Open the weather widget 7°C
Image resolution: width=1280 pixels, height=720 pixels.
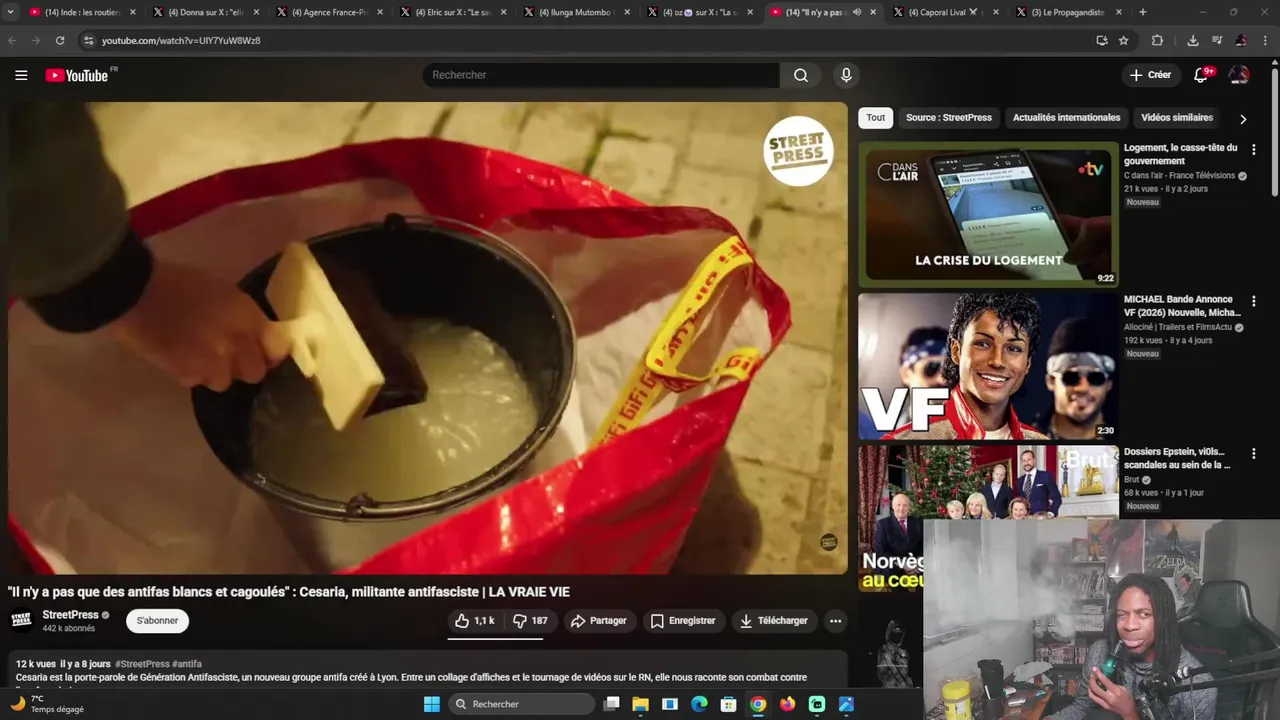(x=47, y=704)
